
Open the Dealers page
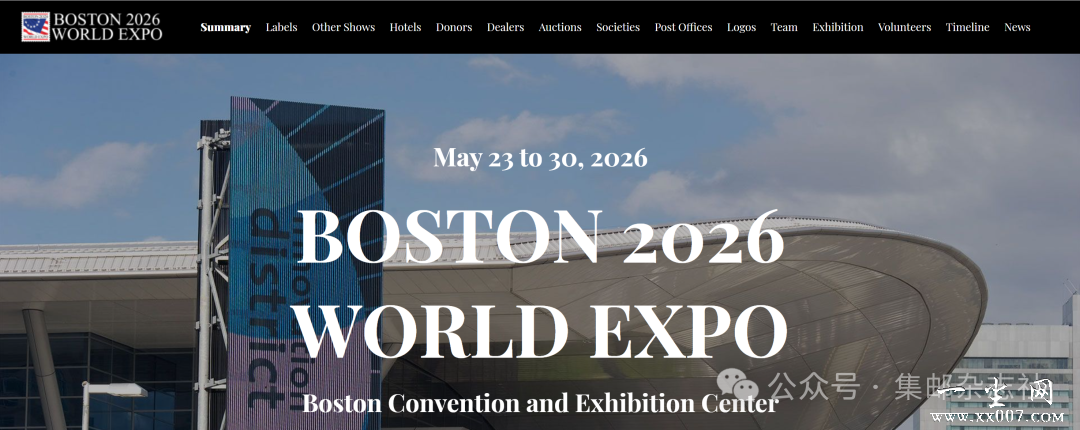click(505, 27)
